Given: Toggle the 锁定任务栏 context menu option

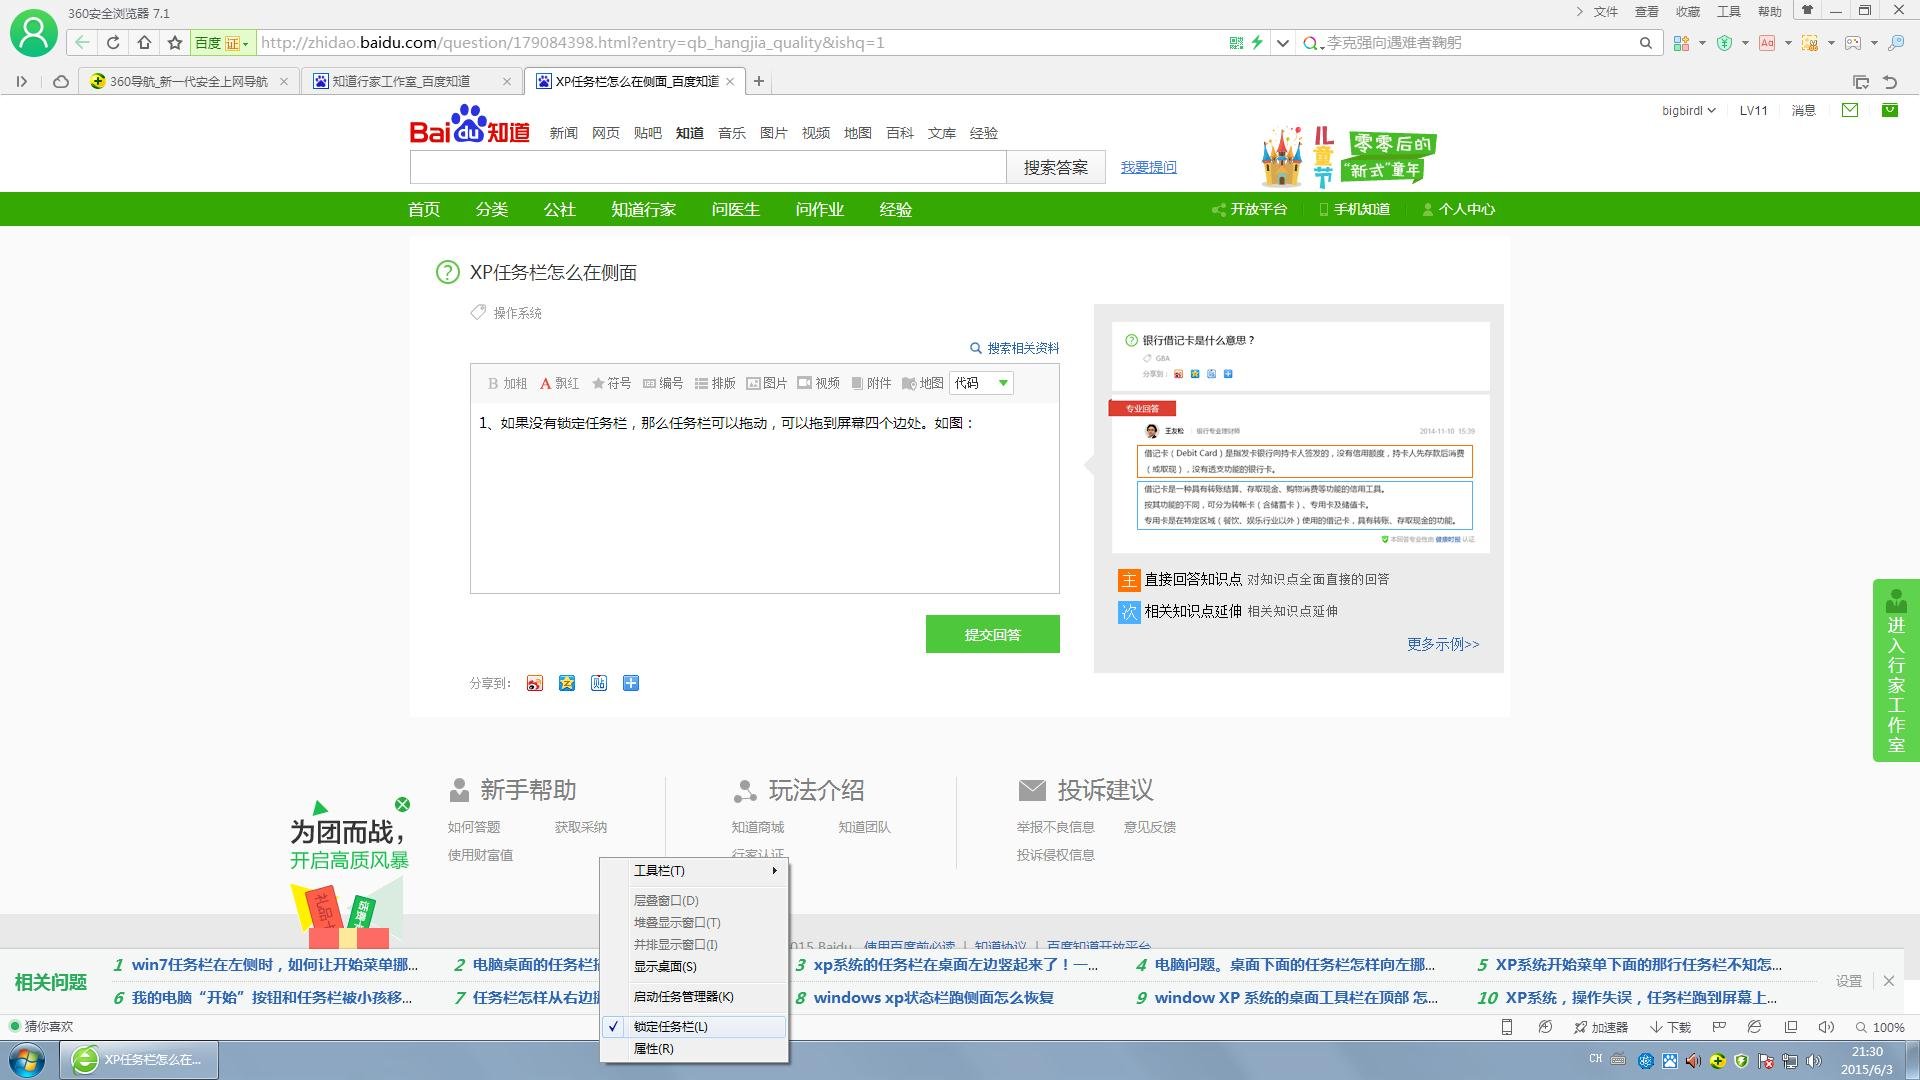Looking at the screenshot, I should pyautogui.click(x=670, y=1026).
